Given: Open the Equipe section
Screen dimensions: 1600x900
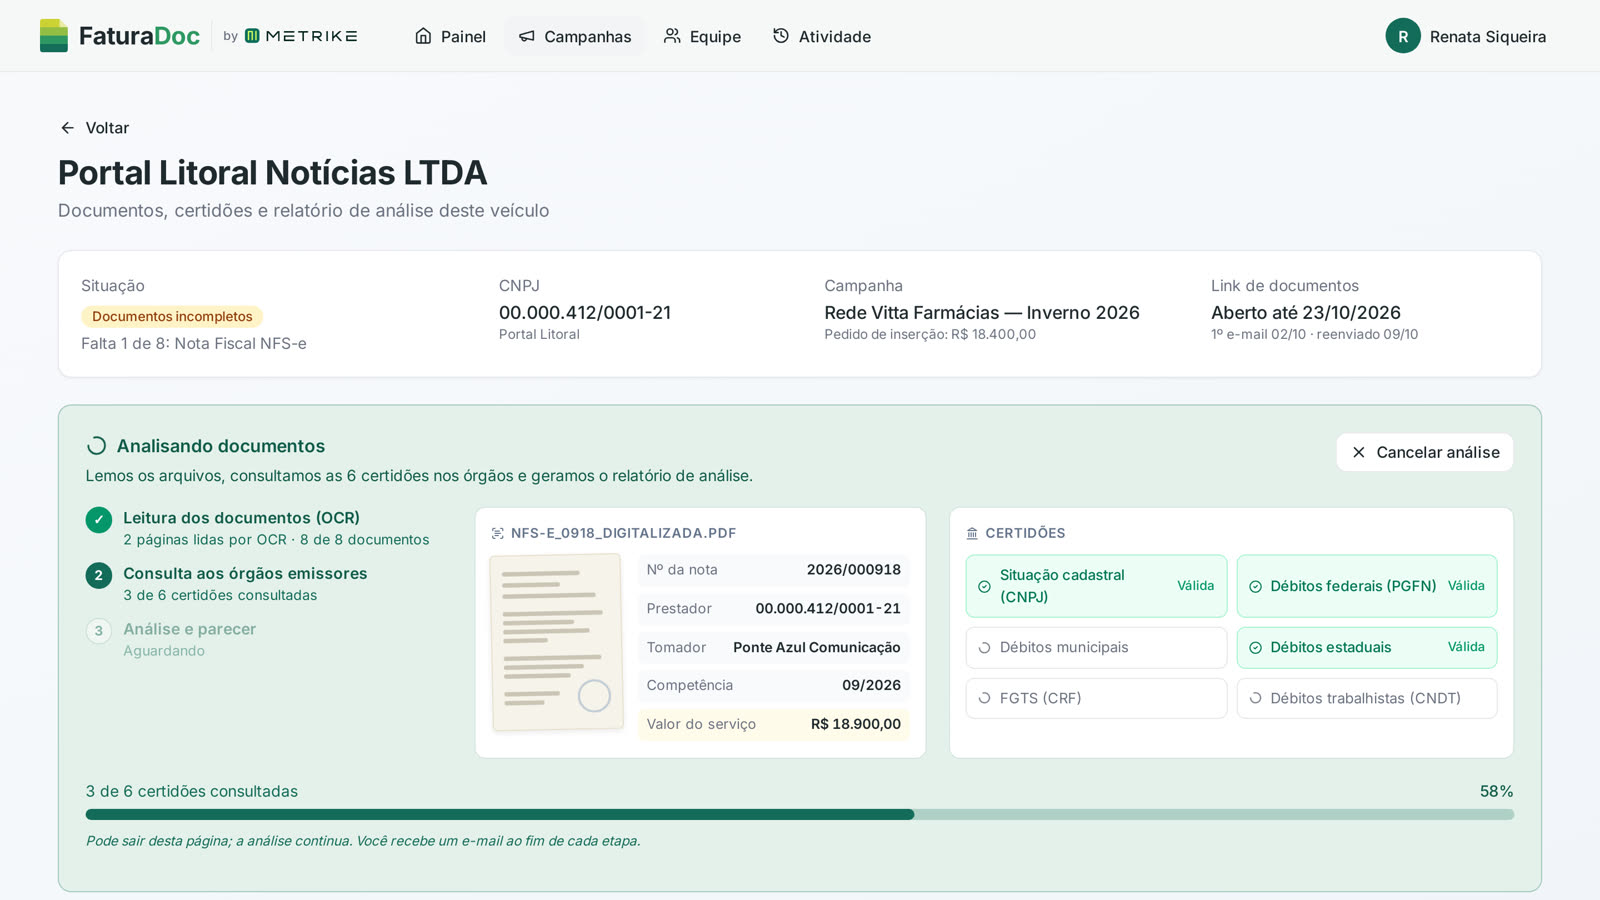Looking at the screenshot, I should 702,36.
